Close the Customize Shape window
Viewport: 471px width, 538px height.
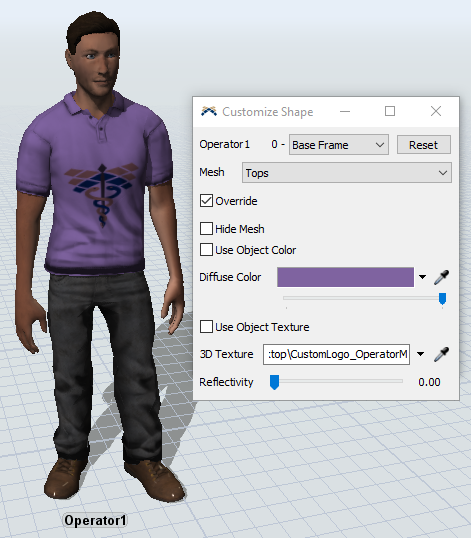click(436, 111)
